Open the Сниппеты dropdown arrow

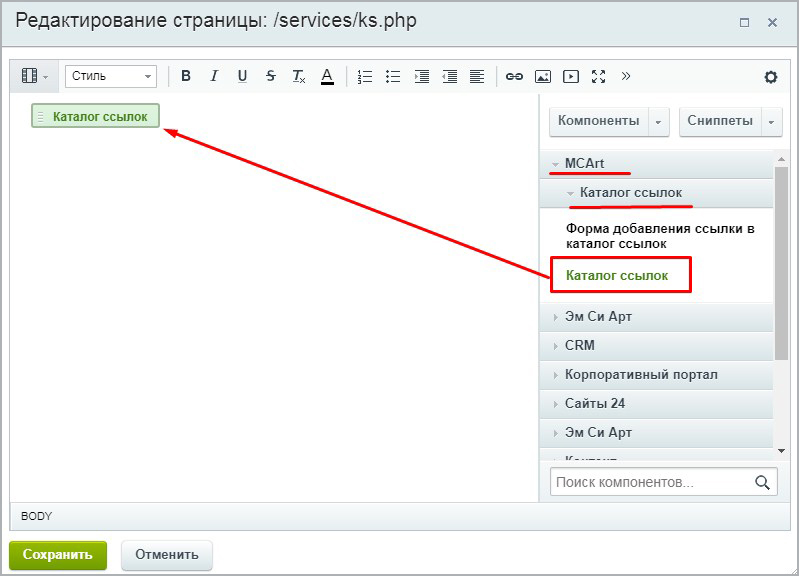[771, 122]
